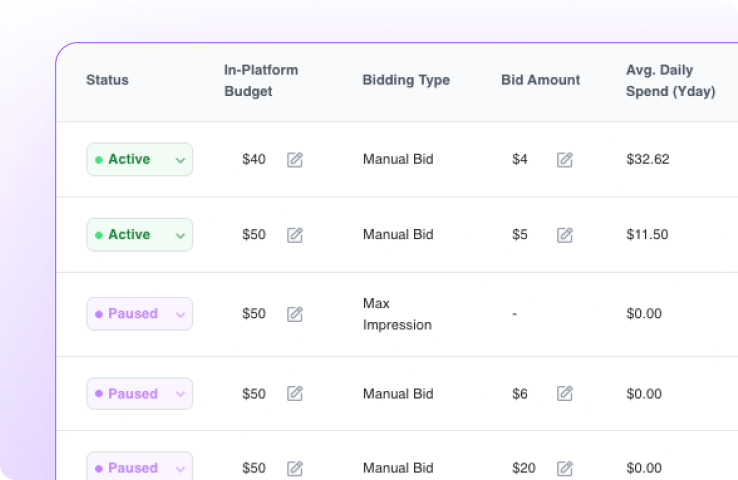Sort by Bid Amount column header
738x480 pixels.
click(x=540, y=80)
